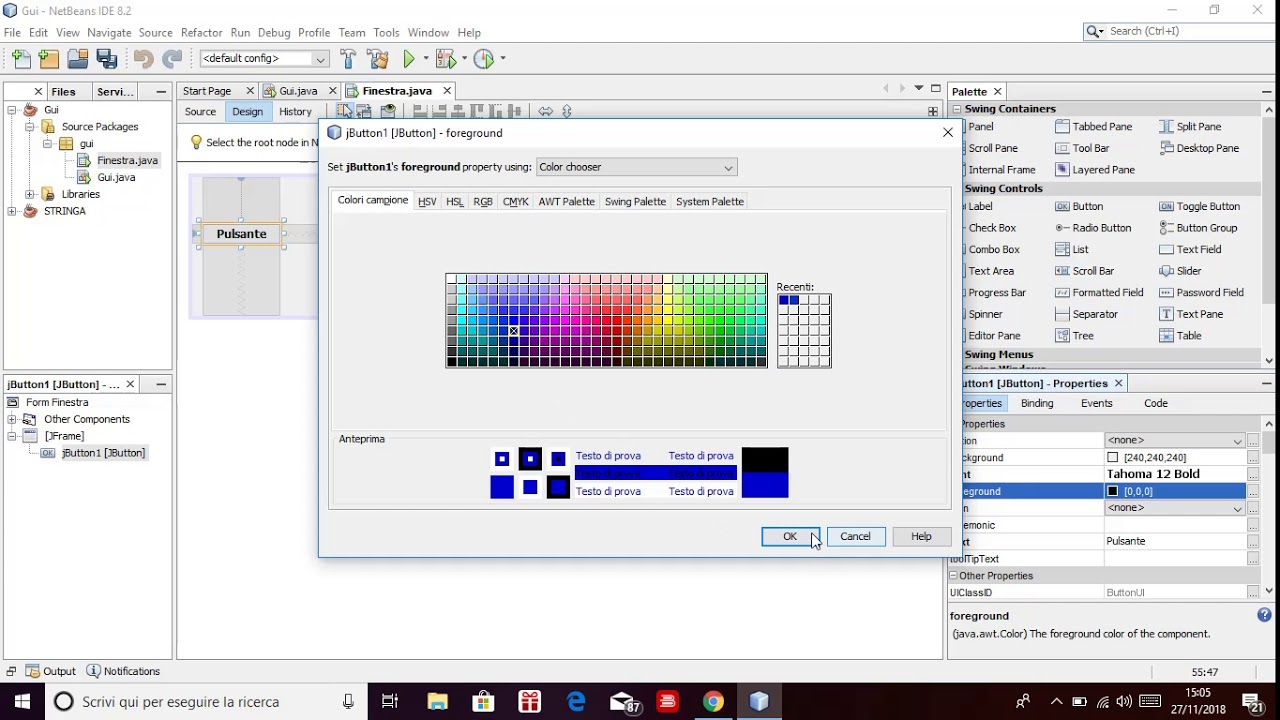Click the Preview Design eye icon
The width and height of the screenshot is (1280, 720).
389,111
